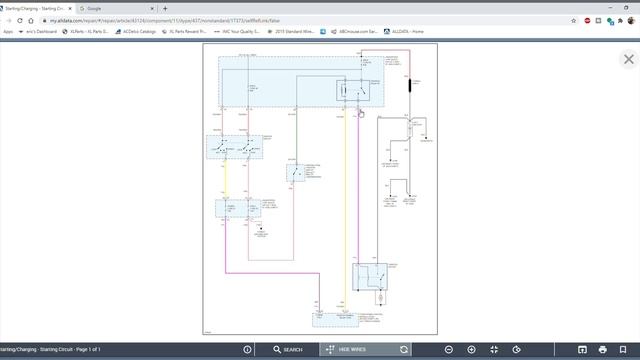Viewport: 640px width, 360px height.
Task: Open the 2015 Standard Wire bookmark
Action: pyautogui.click(x=291, y=31)
